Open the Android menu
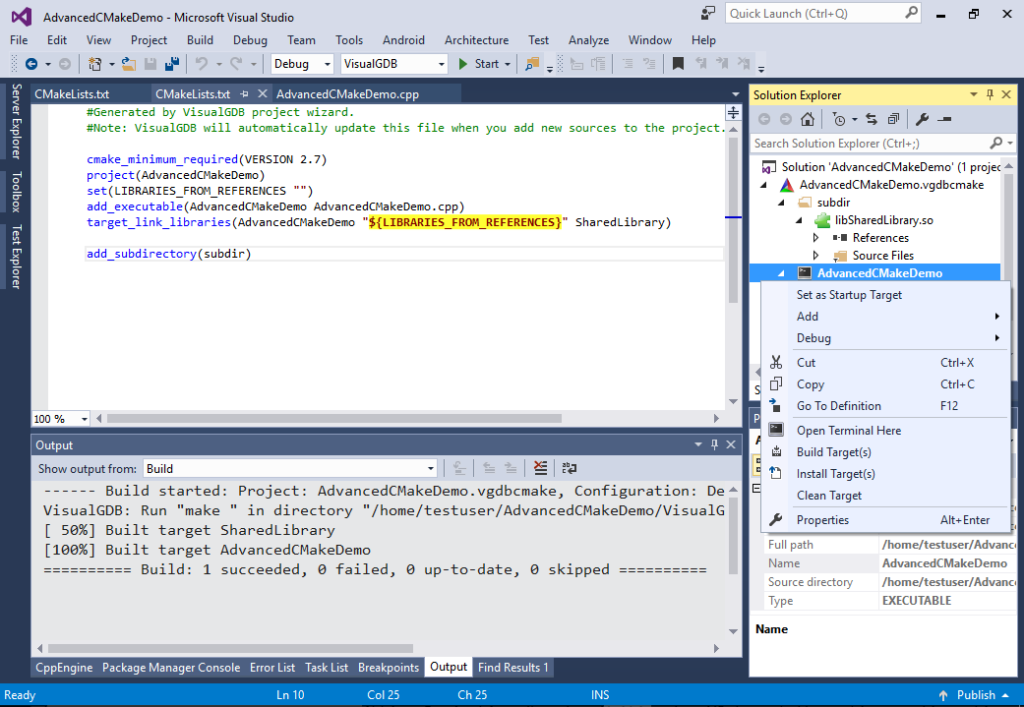Screen dimensions: 1024x707 pos(403,40)
